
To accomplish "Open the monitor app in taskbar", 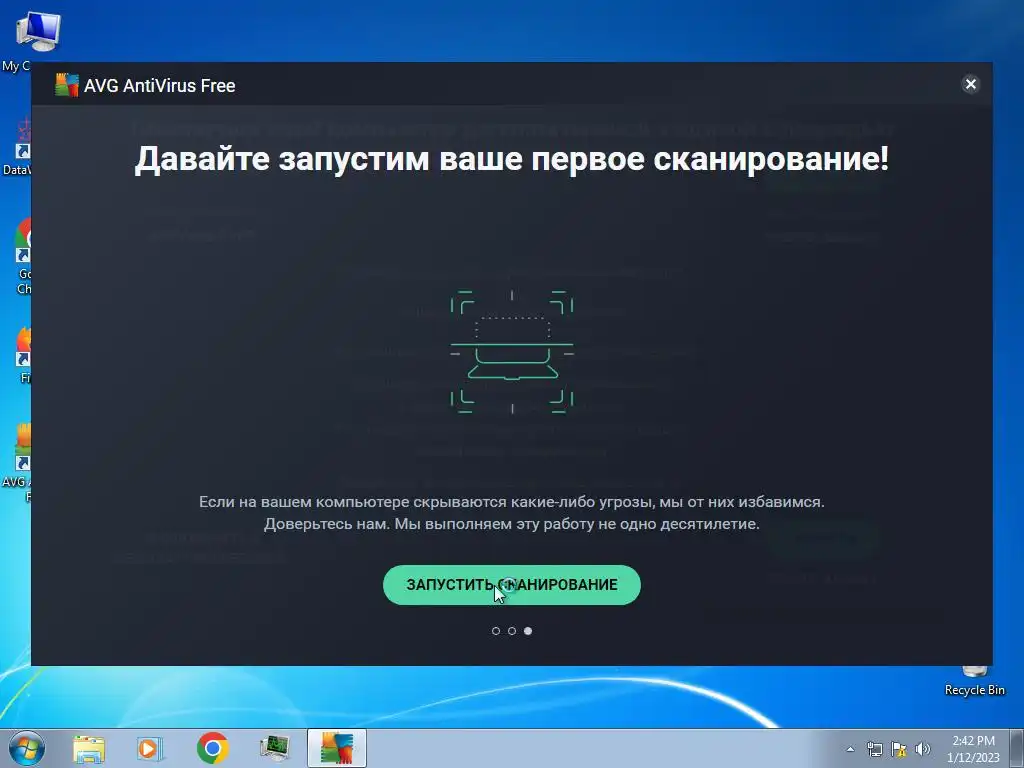I will [274, 748].
